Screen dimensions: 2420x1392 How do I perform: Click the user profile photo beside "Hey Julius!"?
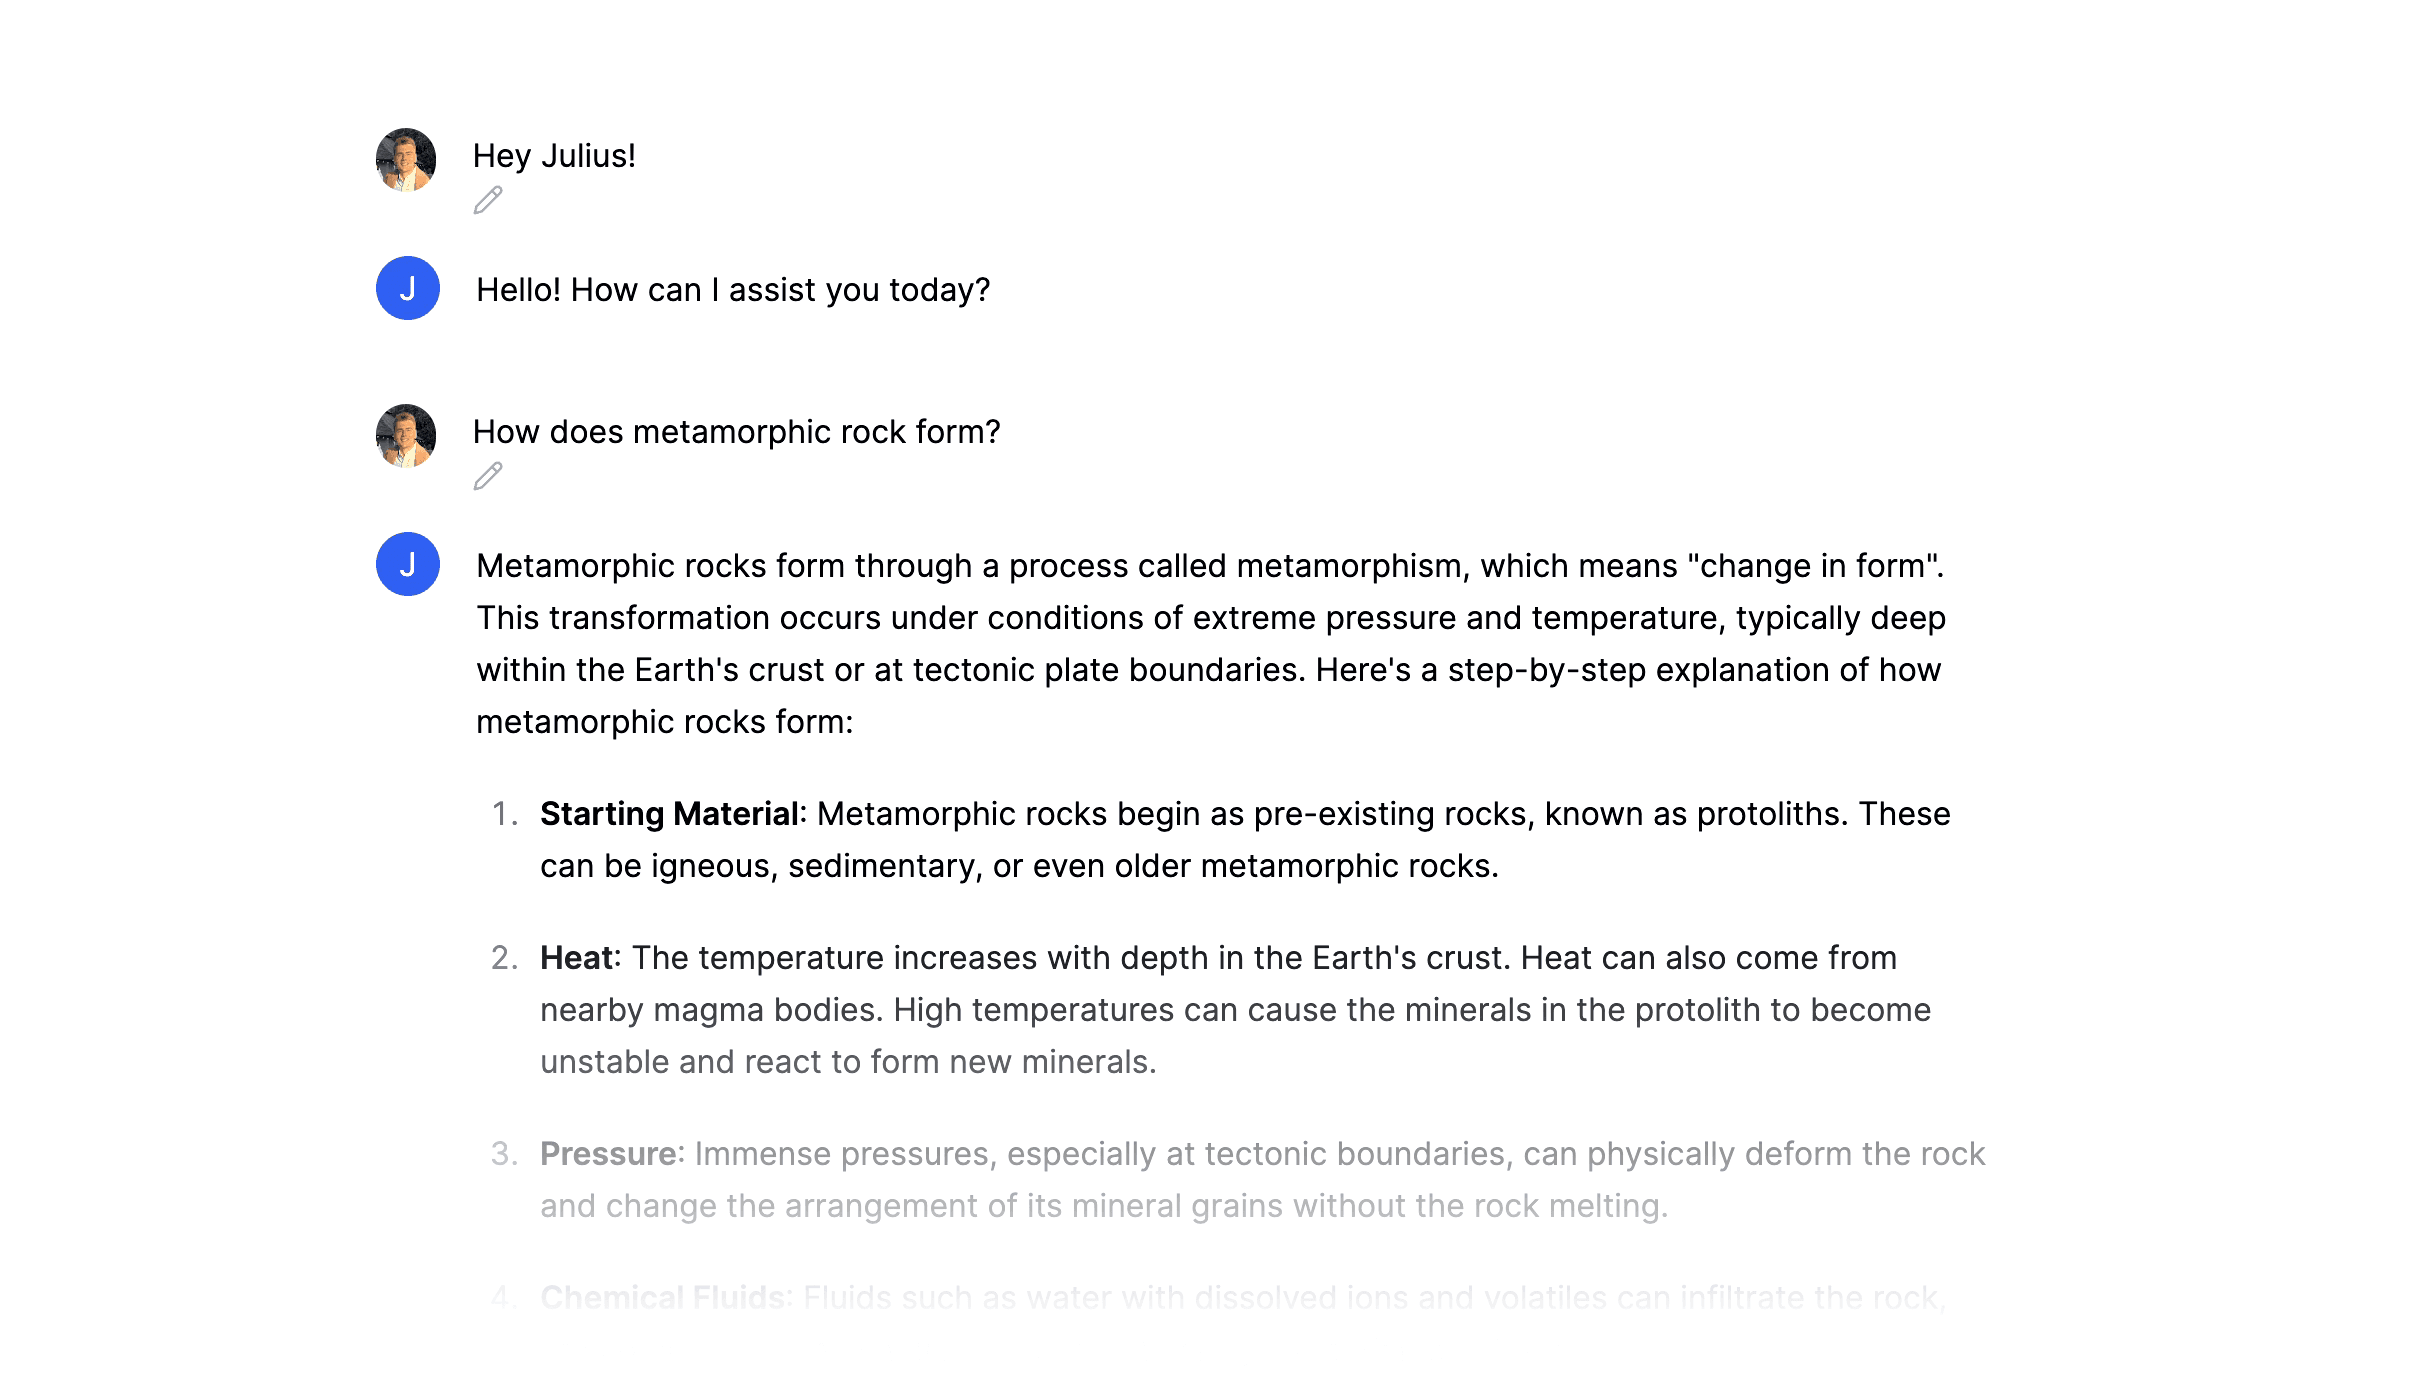[406, 159]
